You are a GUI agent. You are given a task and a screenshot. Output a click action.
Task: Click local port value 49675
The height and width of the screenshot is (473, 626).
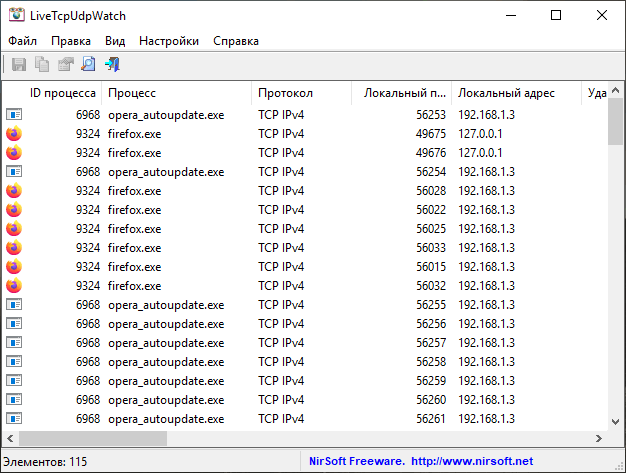point(431,134)
